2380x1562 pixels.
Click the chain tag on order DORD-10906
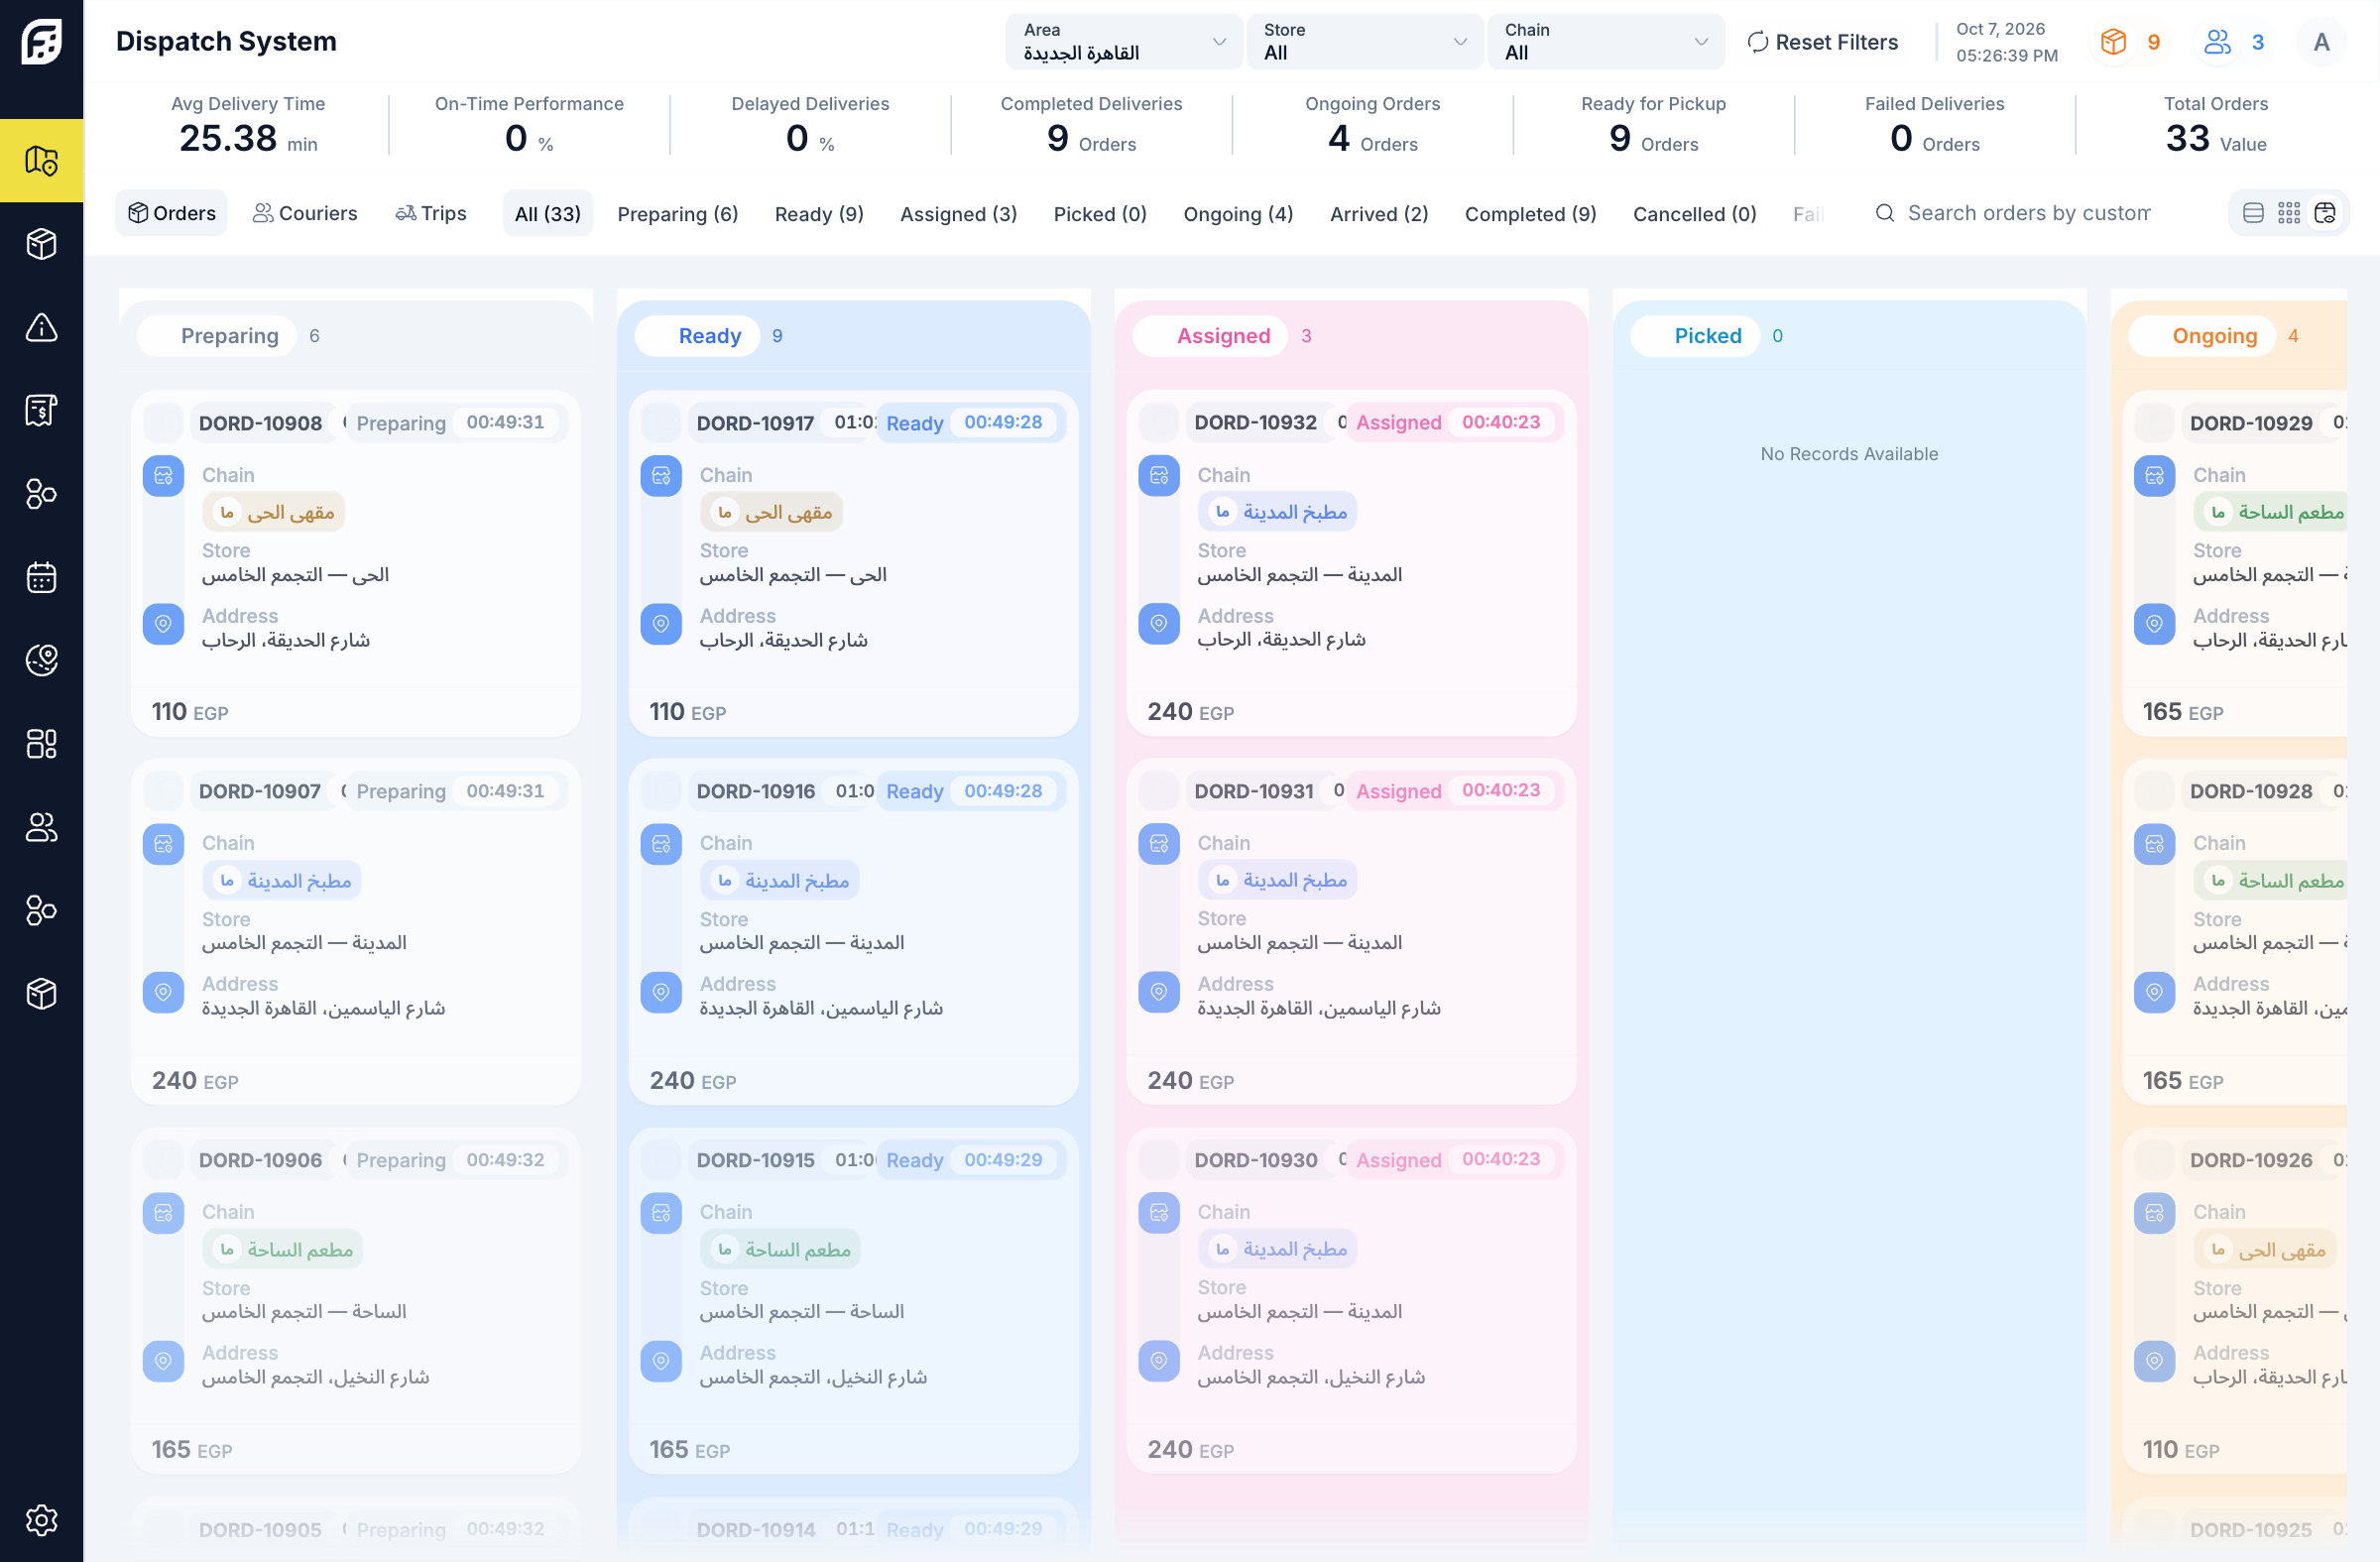(x=283, y=1250)
